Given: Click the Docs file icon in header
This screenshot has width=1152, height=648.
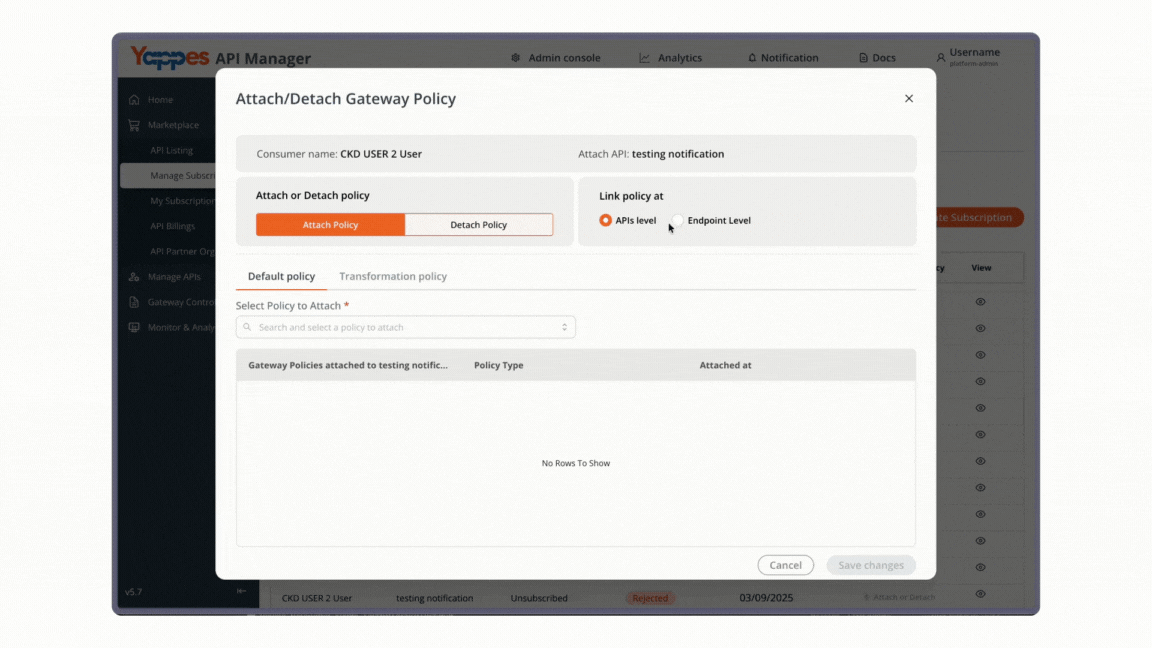Looking at the screenshot, I should pos(863,58).
